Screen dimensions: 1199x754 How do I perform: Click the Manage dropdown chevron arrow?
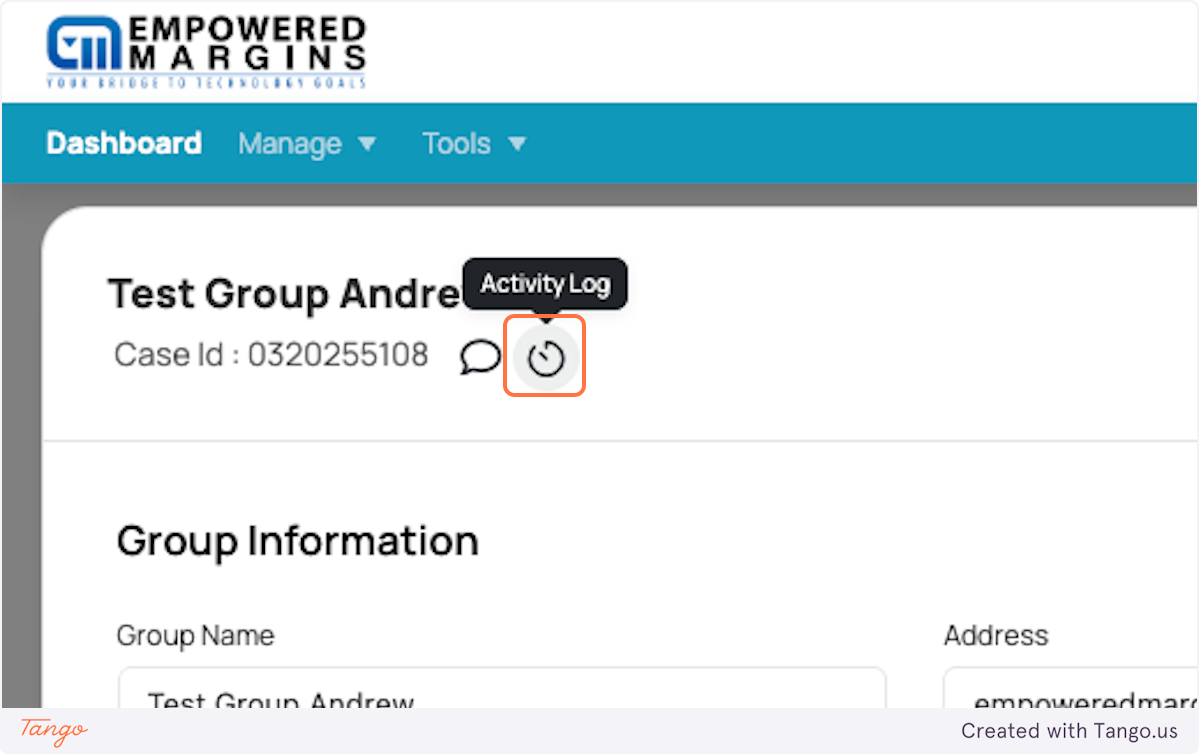(x=369, y=143)
